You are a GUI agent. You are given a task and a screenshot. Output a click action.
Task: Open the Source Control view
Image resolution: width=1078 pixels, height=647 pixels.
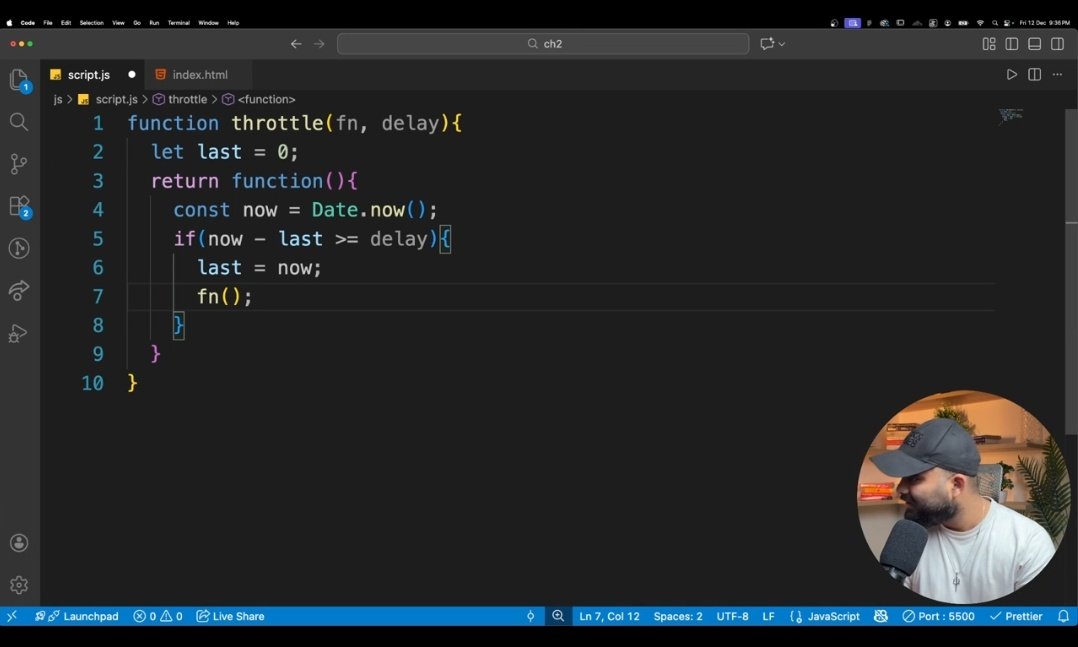click(x=19, y=164)
